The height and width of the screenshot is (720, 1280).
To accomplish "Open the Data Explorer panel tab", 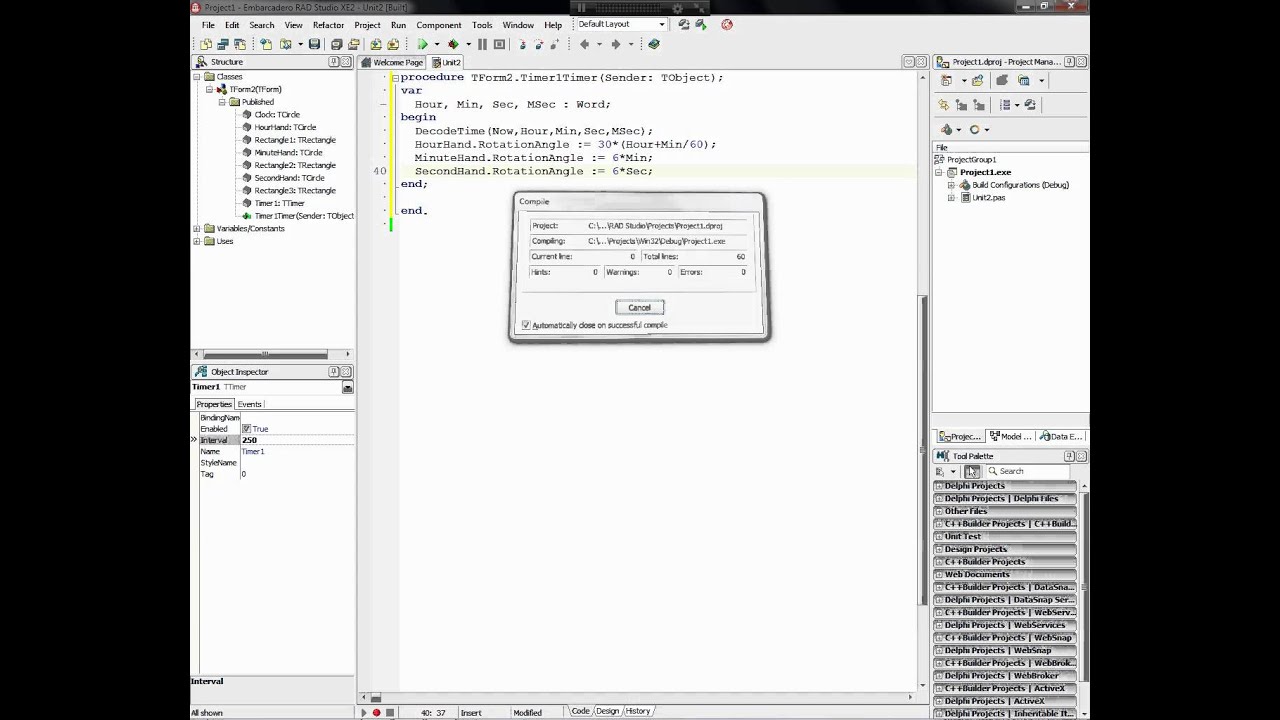I will point(1061,437).
